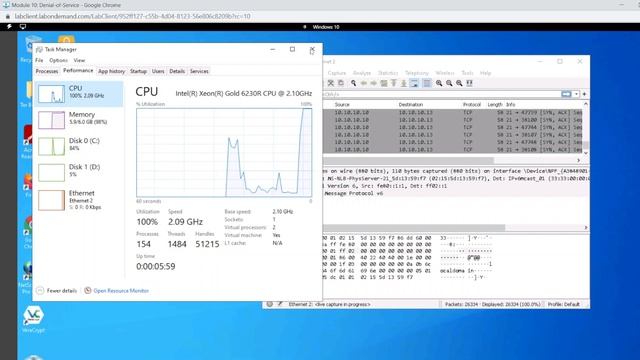This screenshot has height=360, width=640.
Task: Jump to last packet in Wireshark
Action: coord(404,83)
